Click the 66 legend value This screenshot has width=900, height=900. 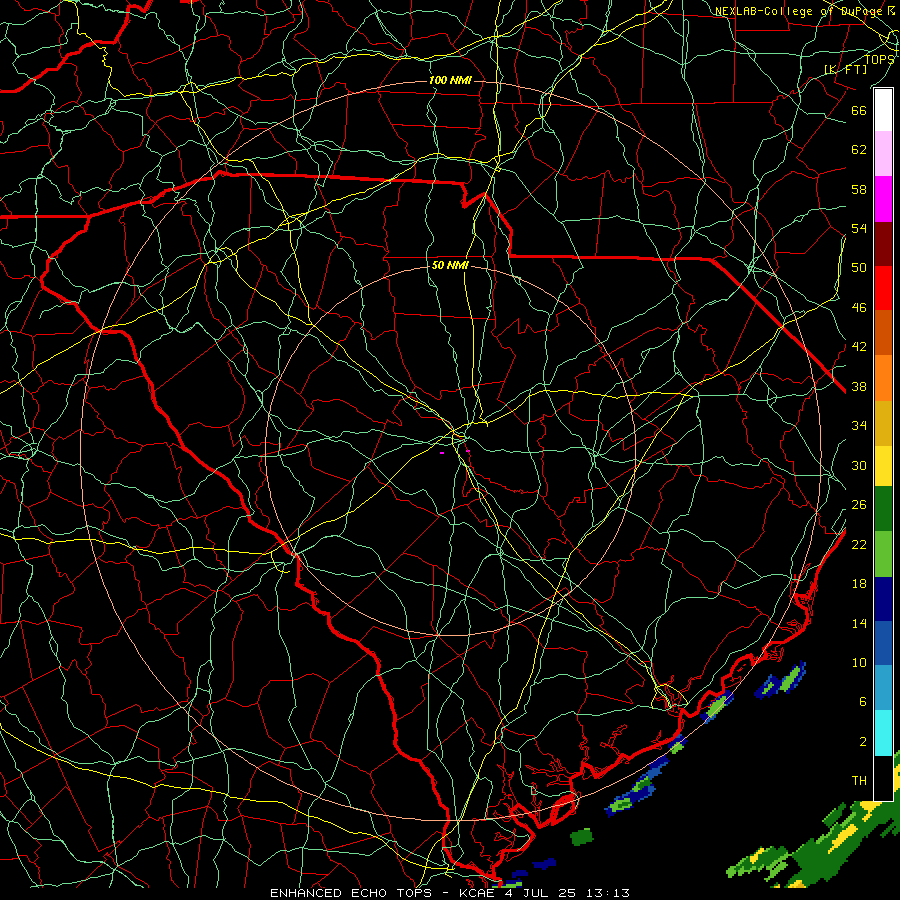(x=859, y=110)
